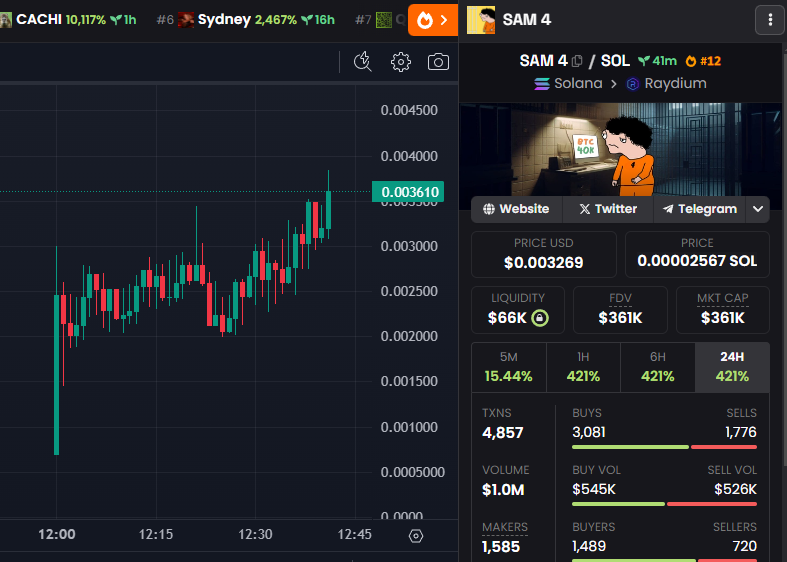The image size is (787, 562).
Task: Open the CACHI trending token
Action: pyautogui.click(x=68, y=20)
